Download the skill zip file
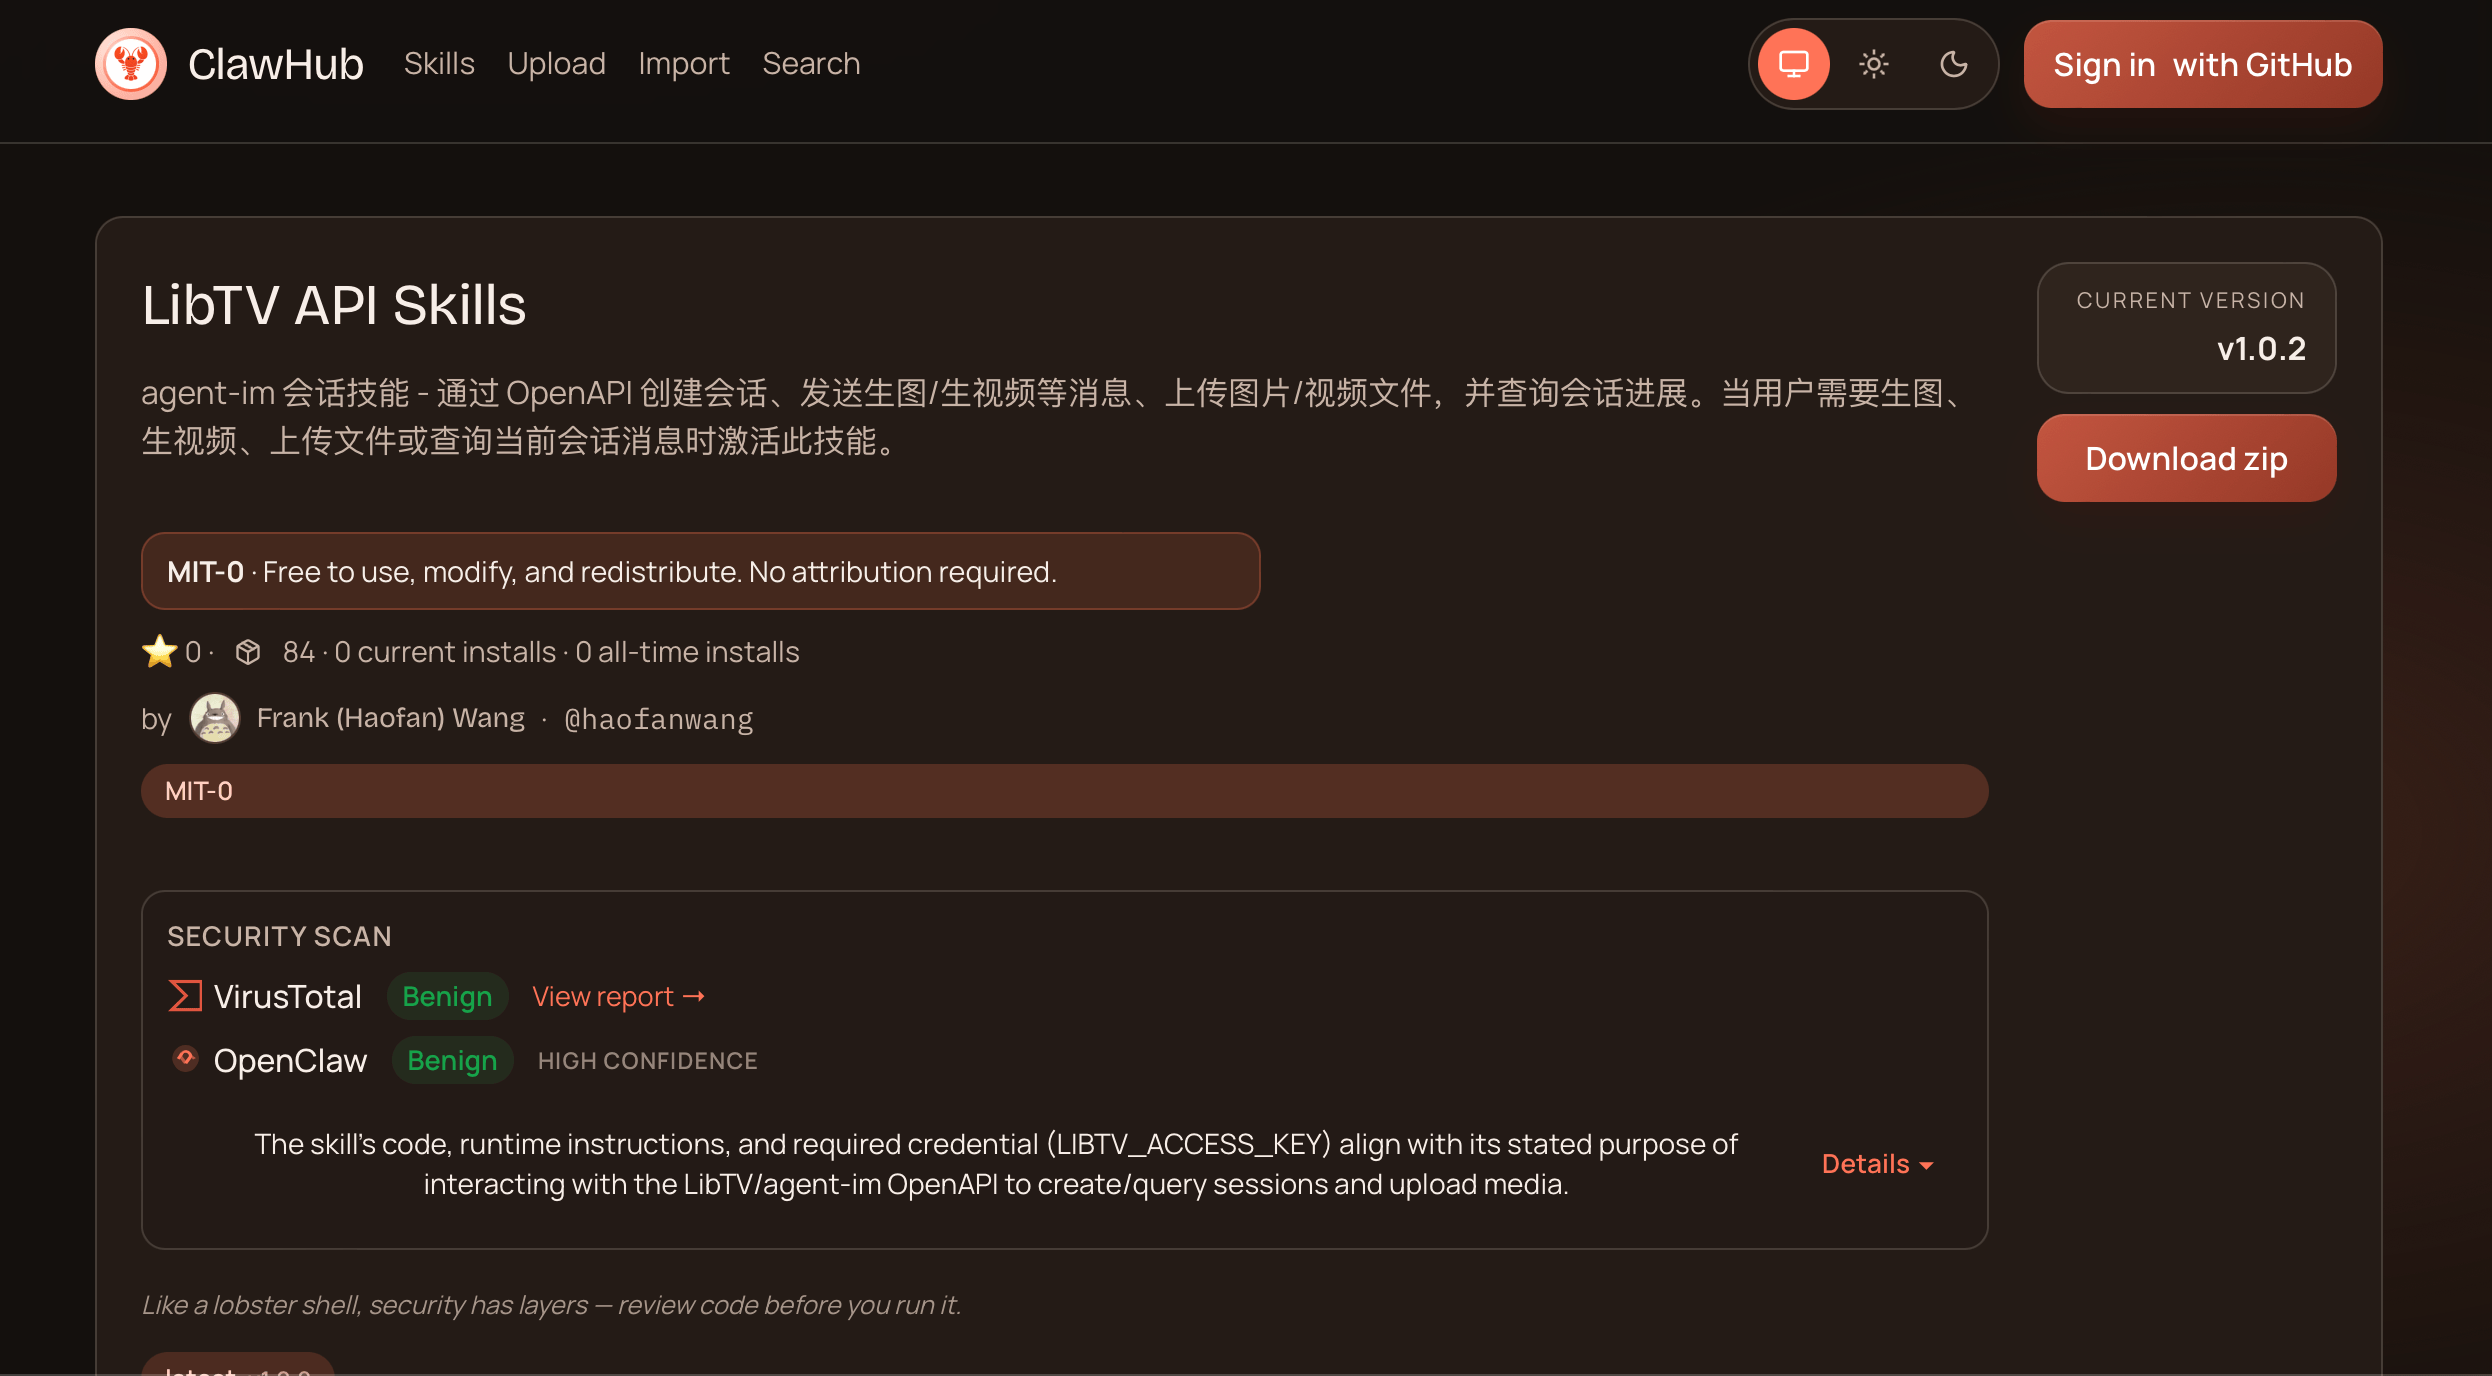This screenshot has height=1376, width=2492. [x=2187, y=458]
